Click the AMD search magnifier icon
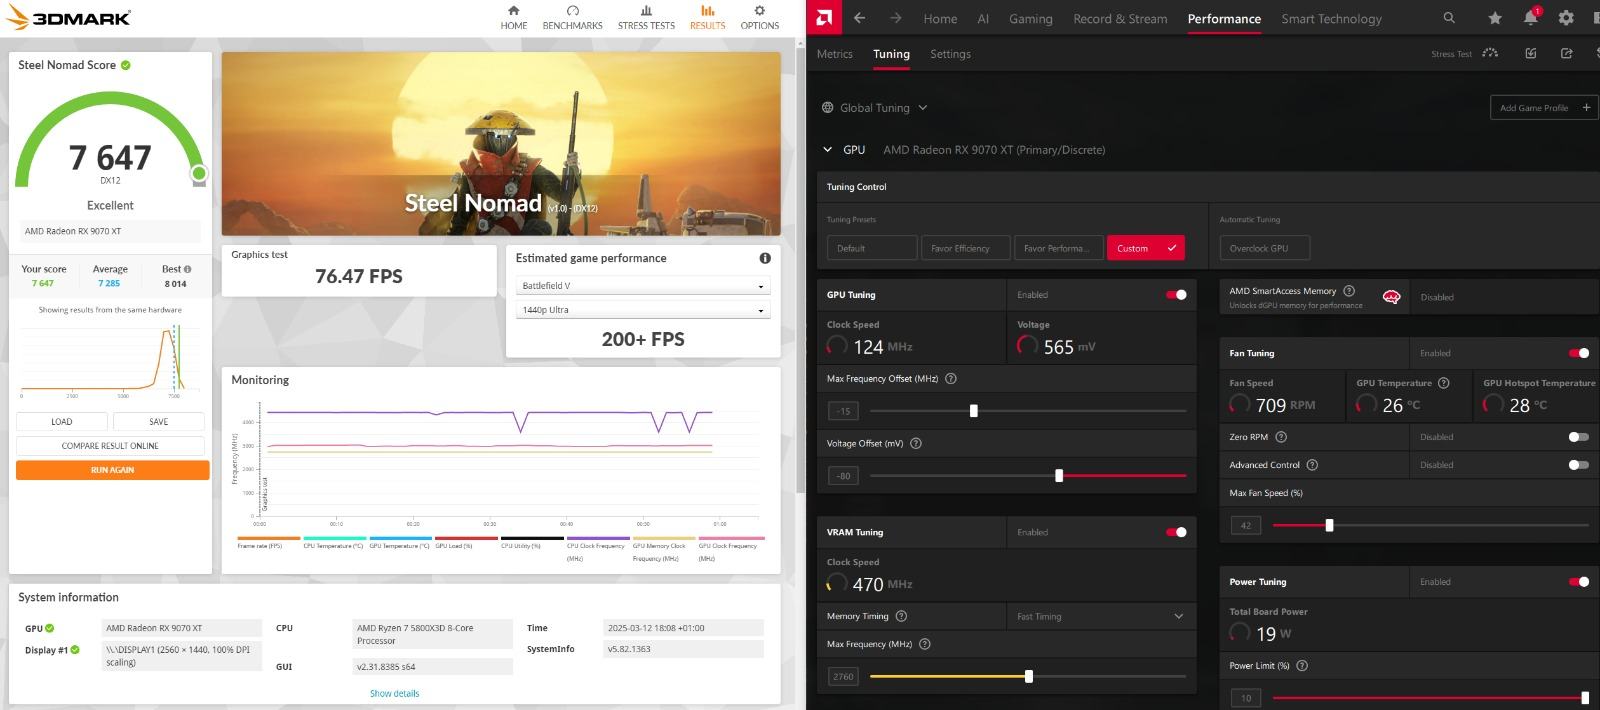1600x710 pixels. 1449,18
